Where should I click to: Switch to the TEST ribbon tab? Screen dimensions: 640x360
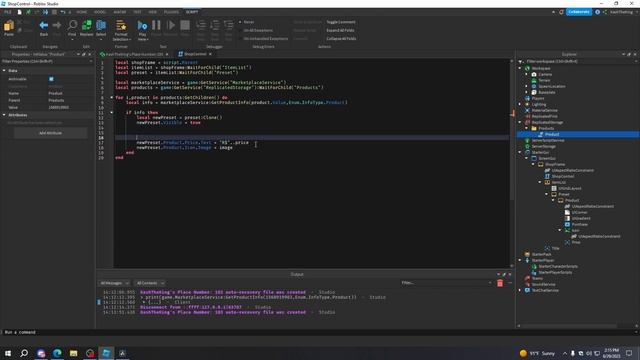pyautogui.click(x=138, y=12)
